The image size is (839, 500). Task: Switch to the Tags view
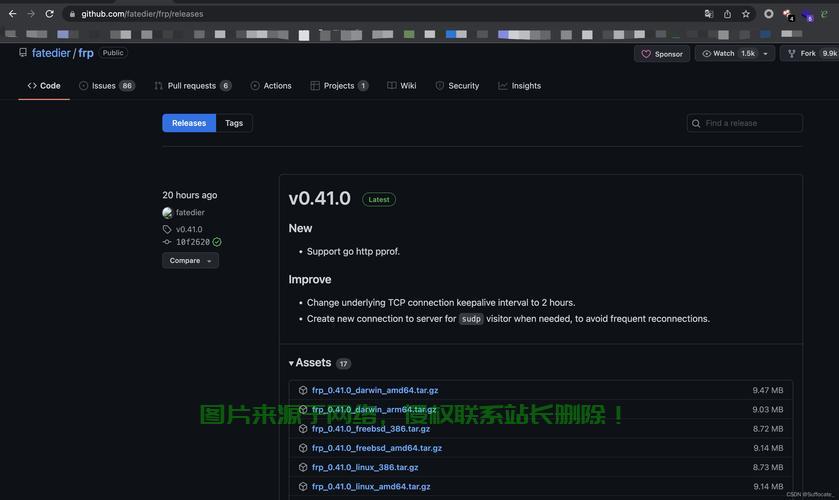point(234,123)
